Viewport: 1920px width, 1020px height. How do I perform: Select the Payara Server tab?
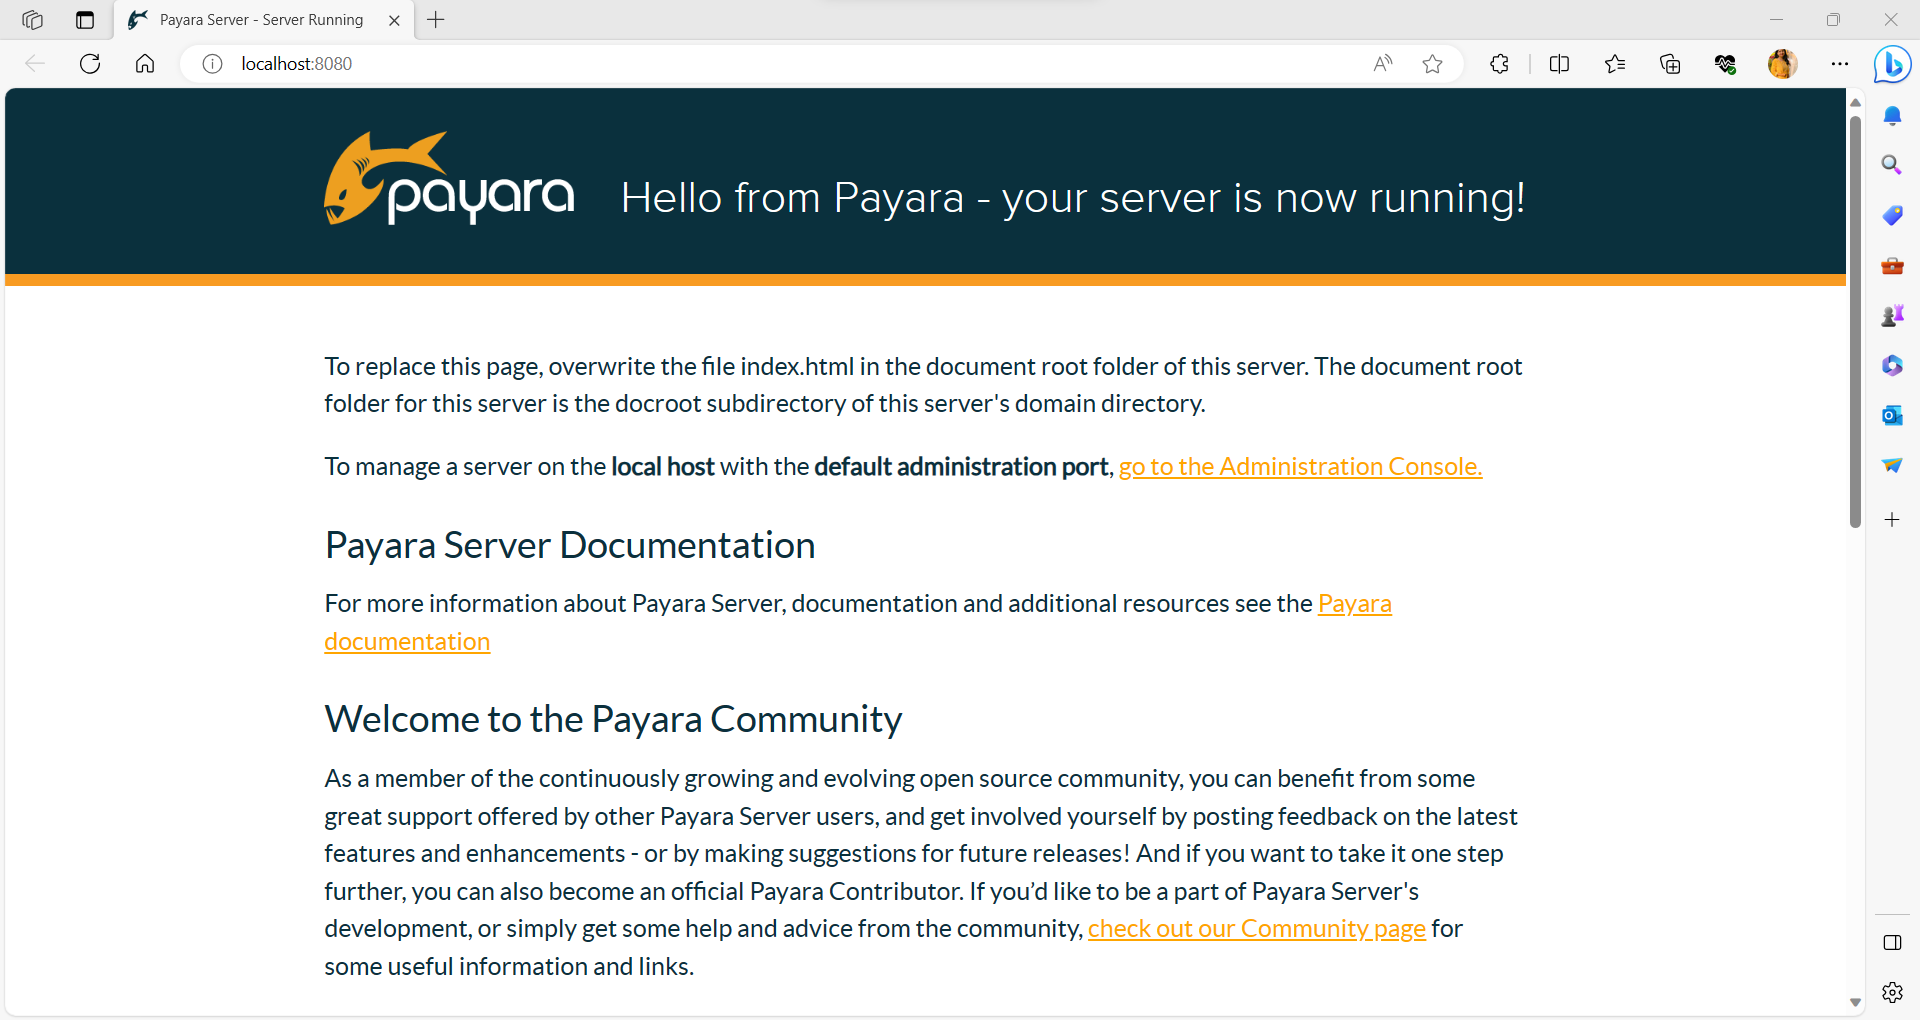(x=260, y=20)
